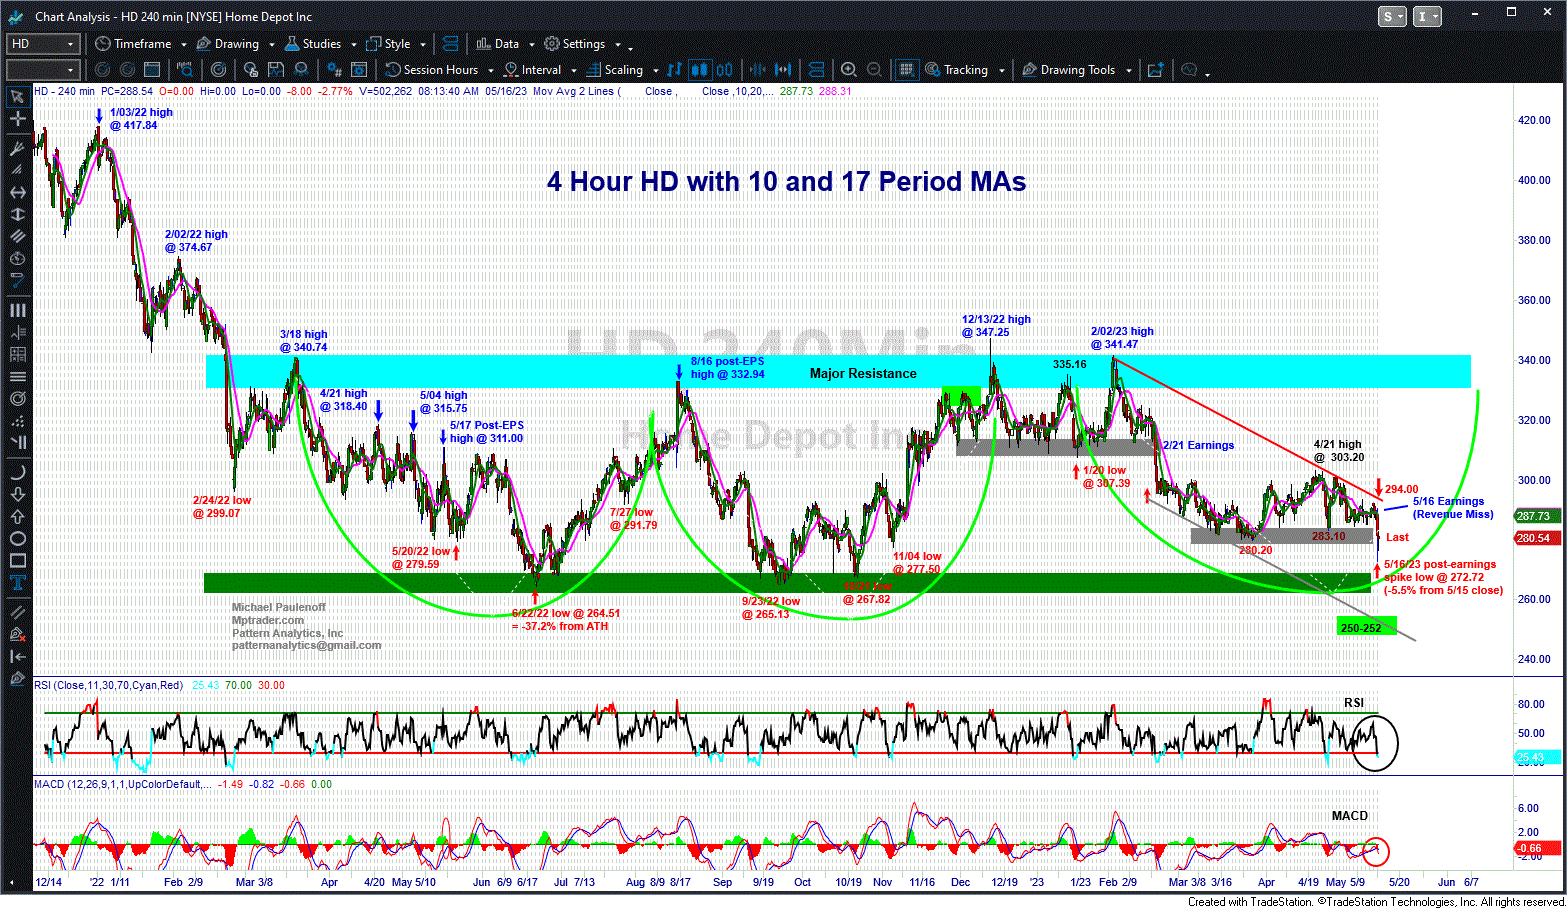Toggle the line-on-close chart style
Screen dimensions: 1567x908
point(674,70)
